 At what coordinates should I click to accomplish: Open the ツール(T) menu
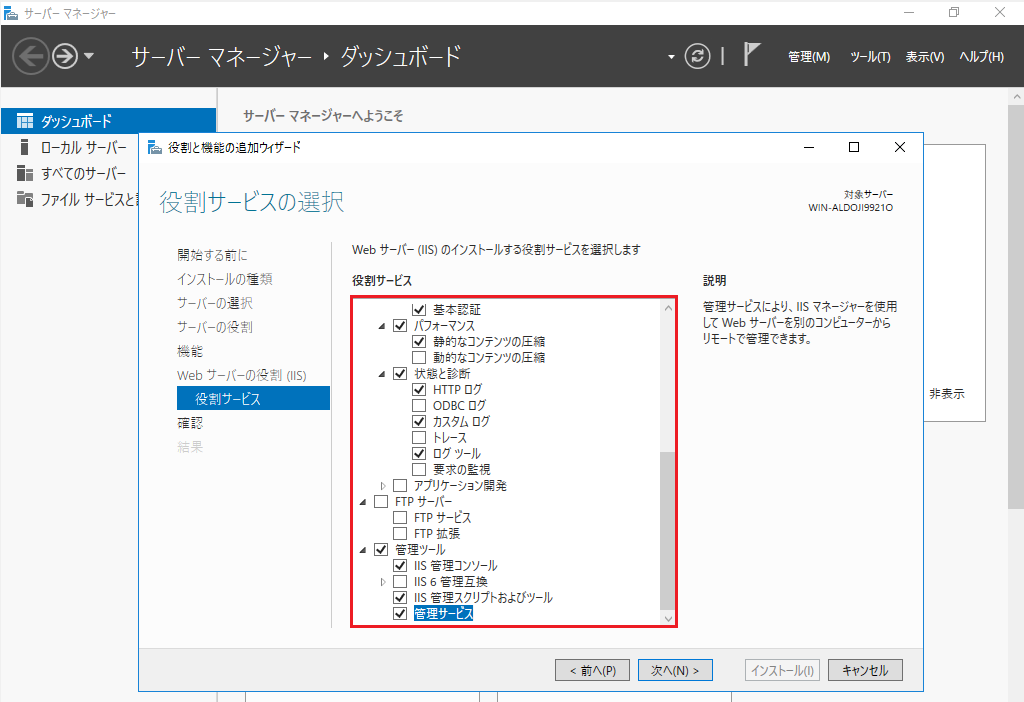[869, 56]
